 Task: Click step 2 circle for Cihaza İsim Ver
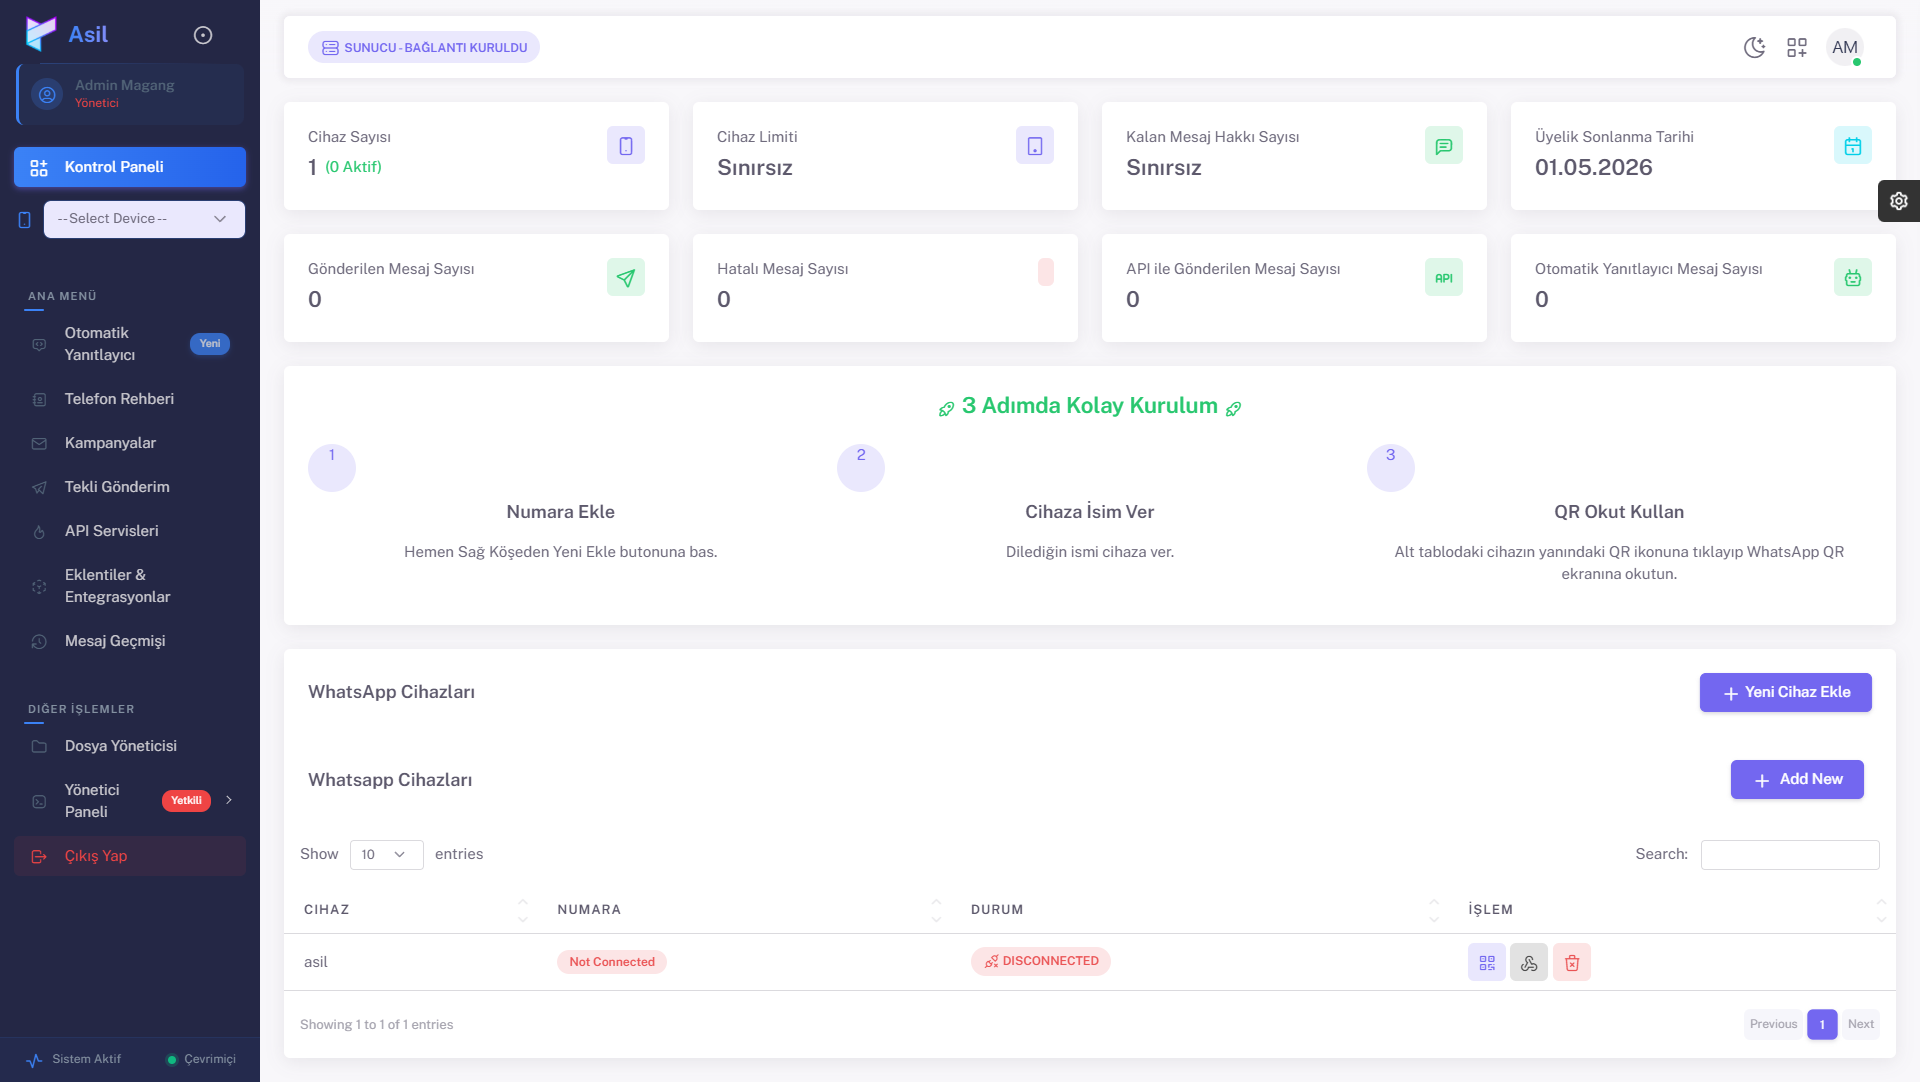point(861,467)
